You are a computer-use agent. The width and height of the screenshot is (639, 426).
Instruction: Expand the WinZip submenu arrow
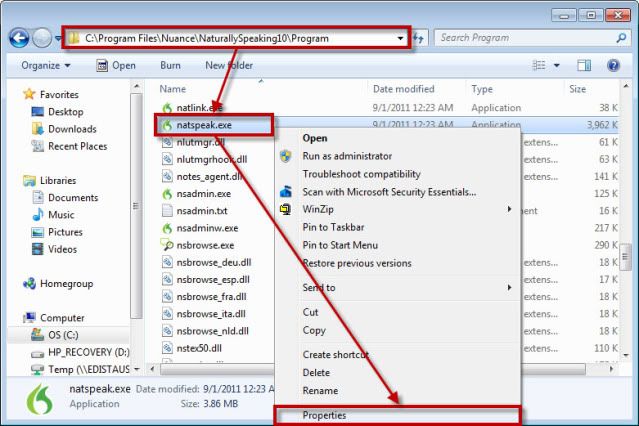point(509,209)
